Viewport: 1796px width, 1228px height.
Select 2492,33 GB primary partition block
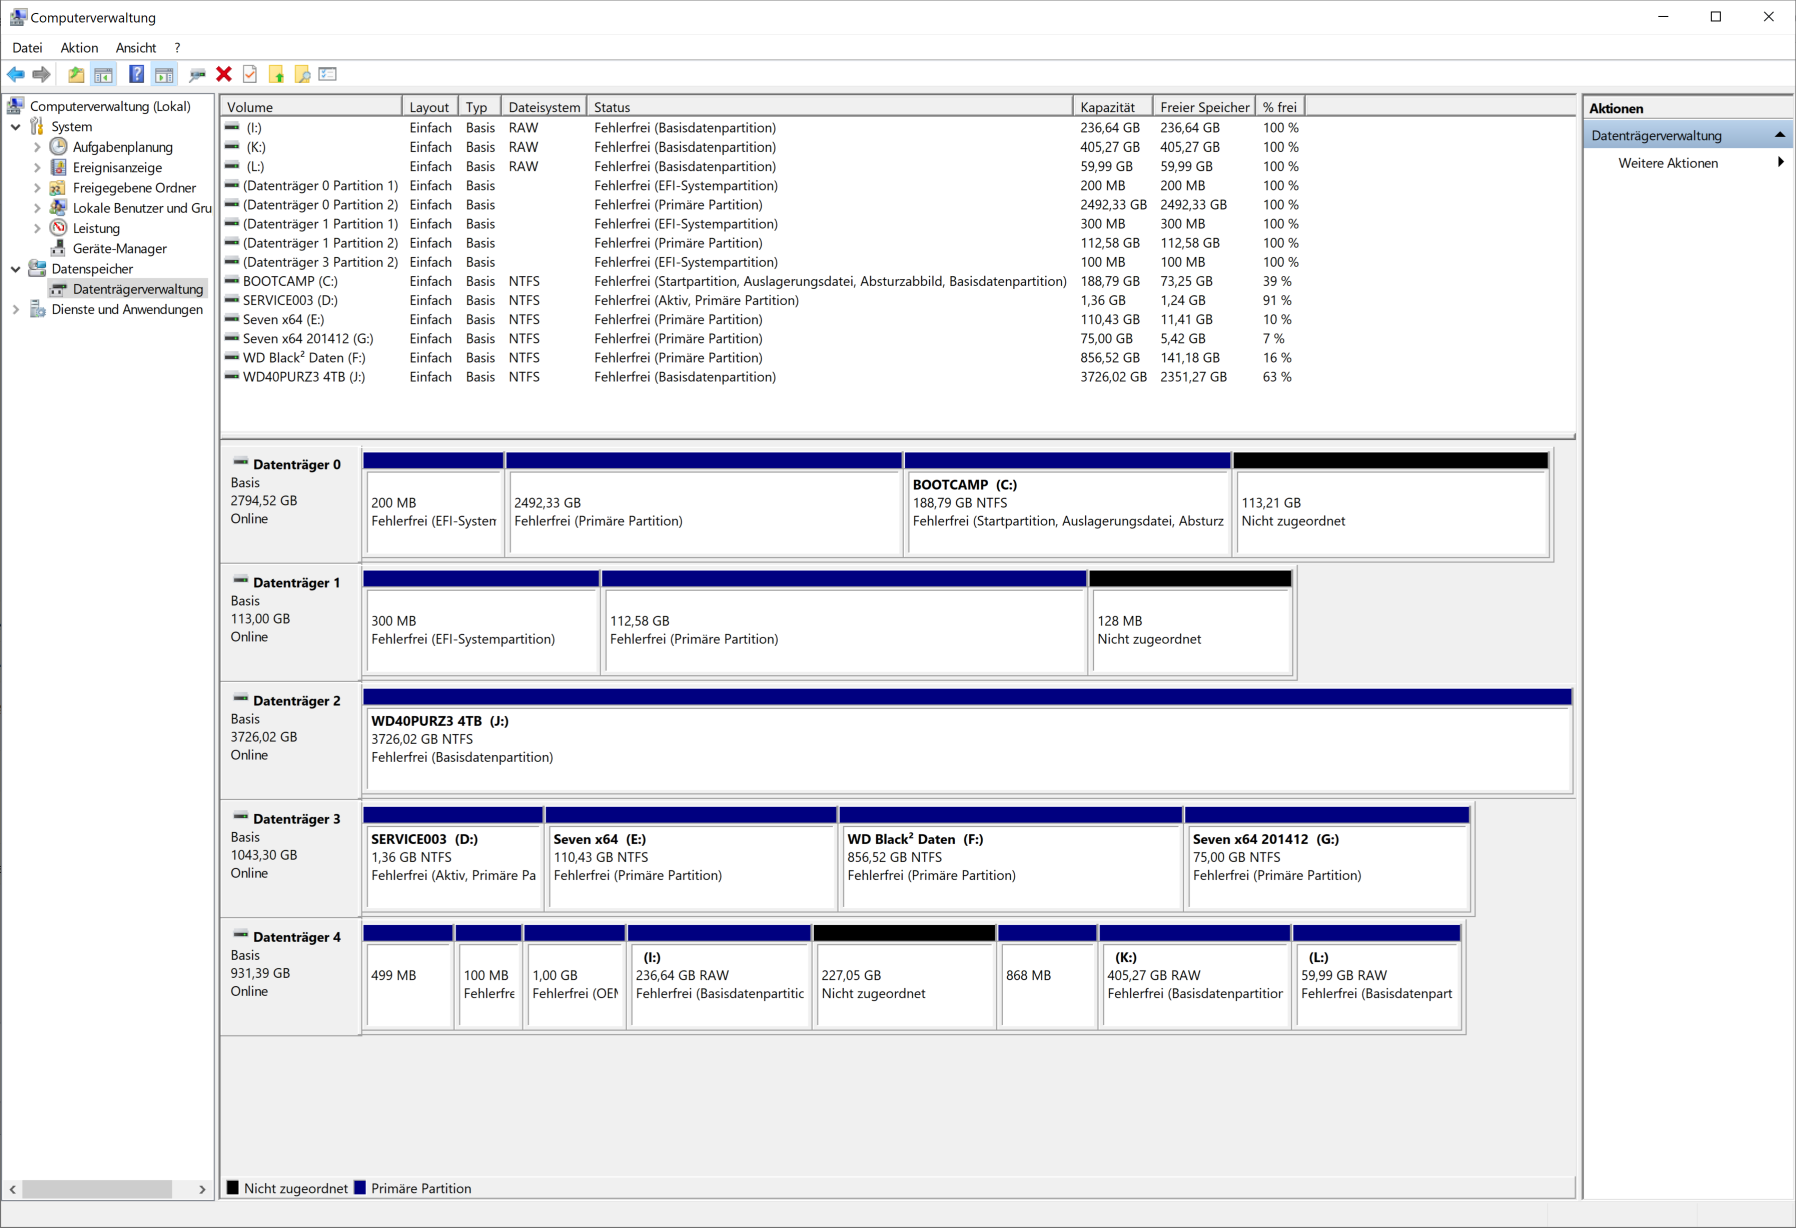tap(705, 504)
